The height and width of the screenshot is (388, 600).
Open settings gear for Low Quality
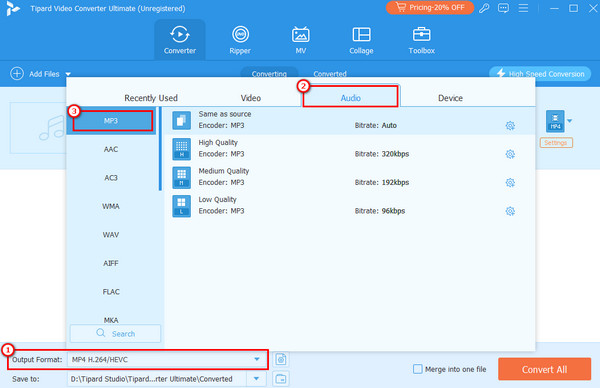pos(510,211)
